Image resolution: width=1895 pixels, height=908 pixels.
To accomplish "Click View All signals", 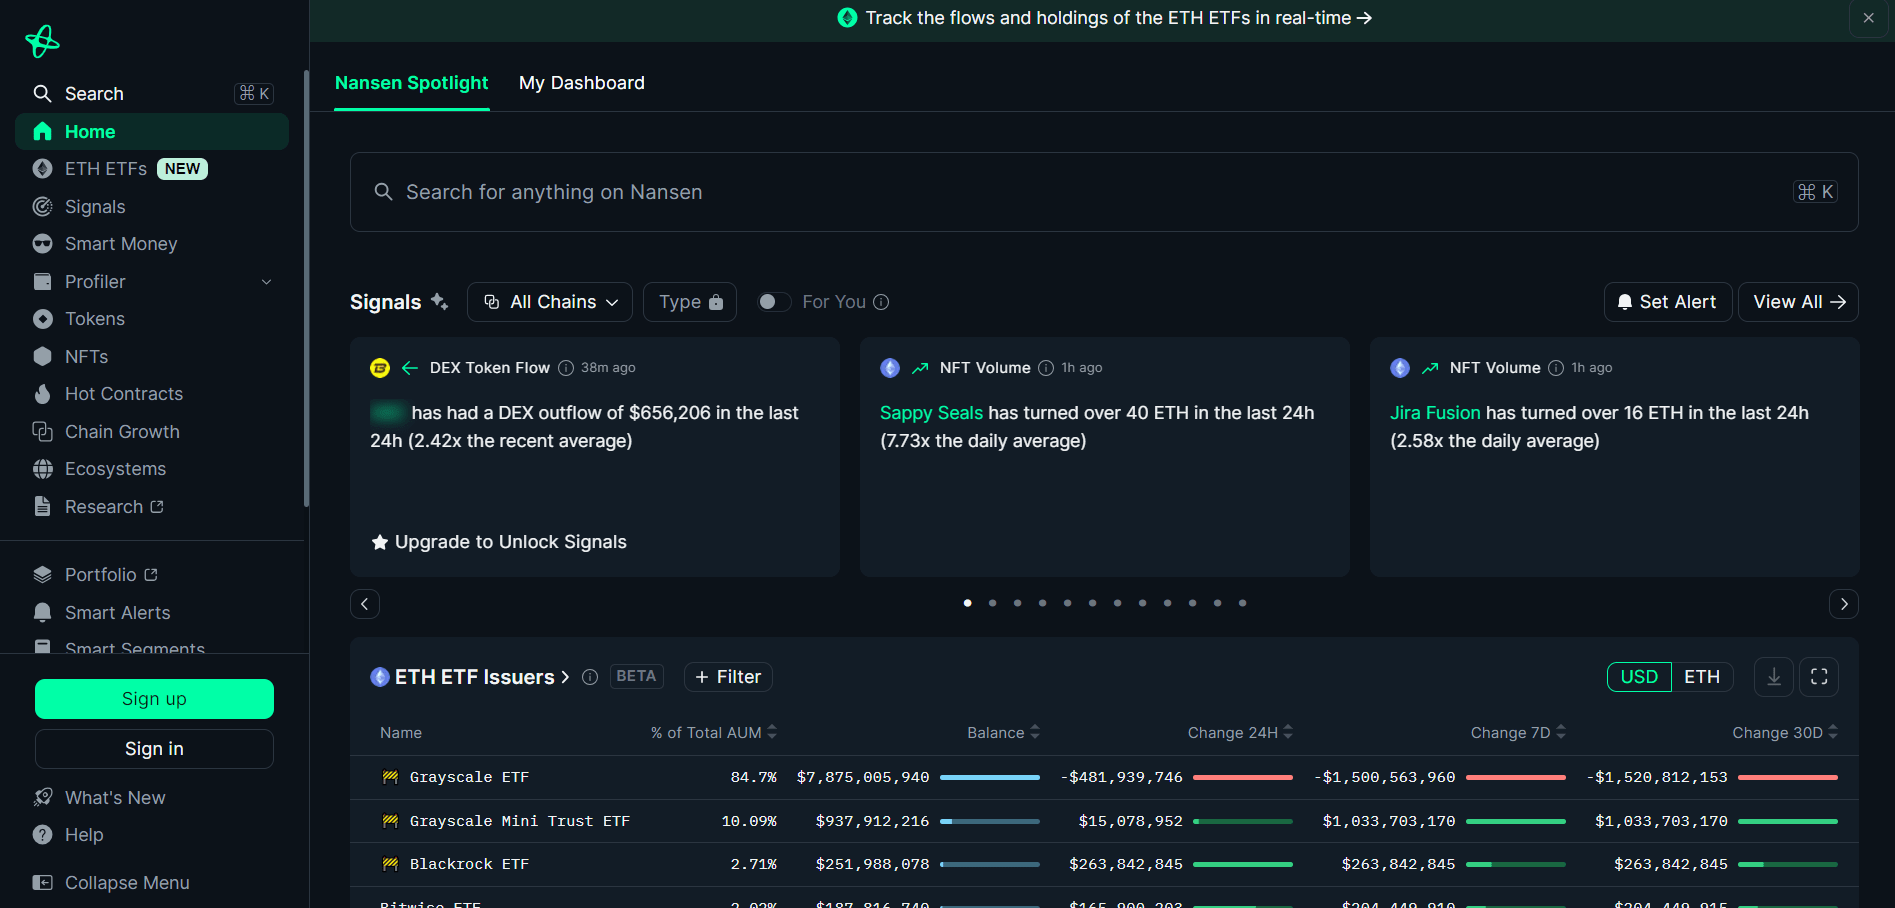I will coord(1799,302).
